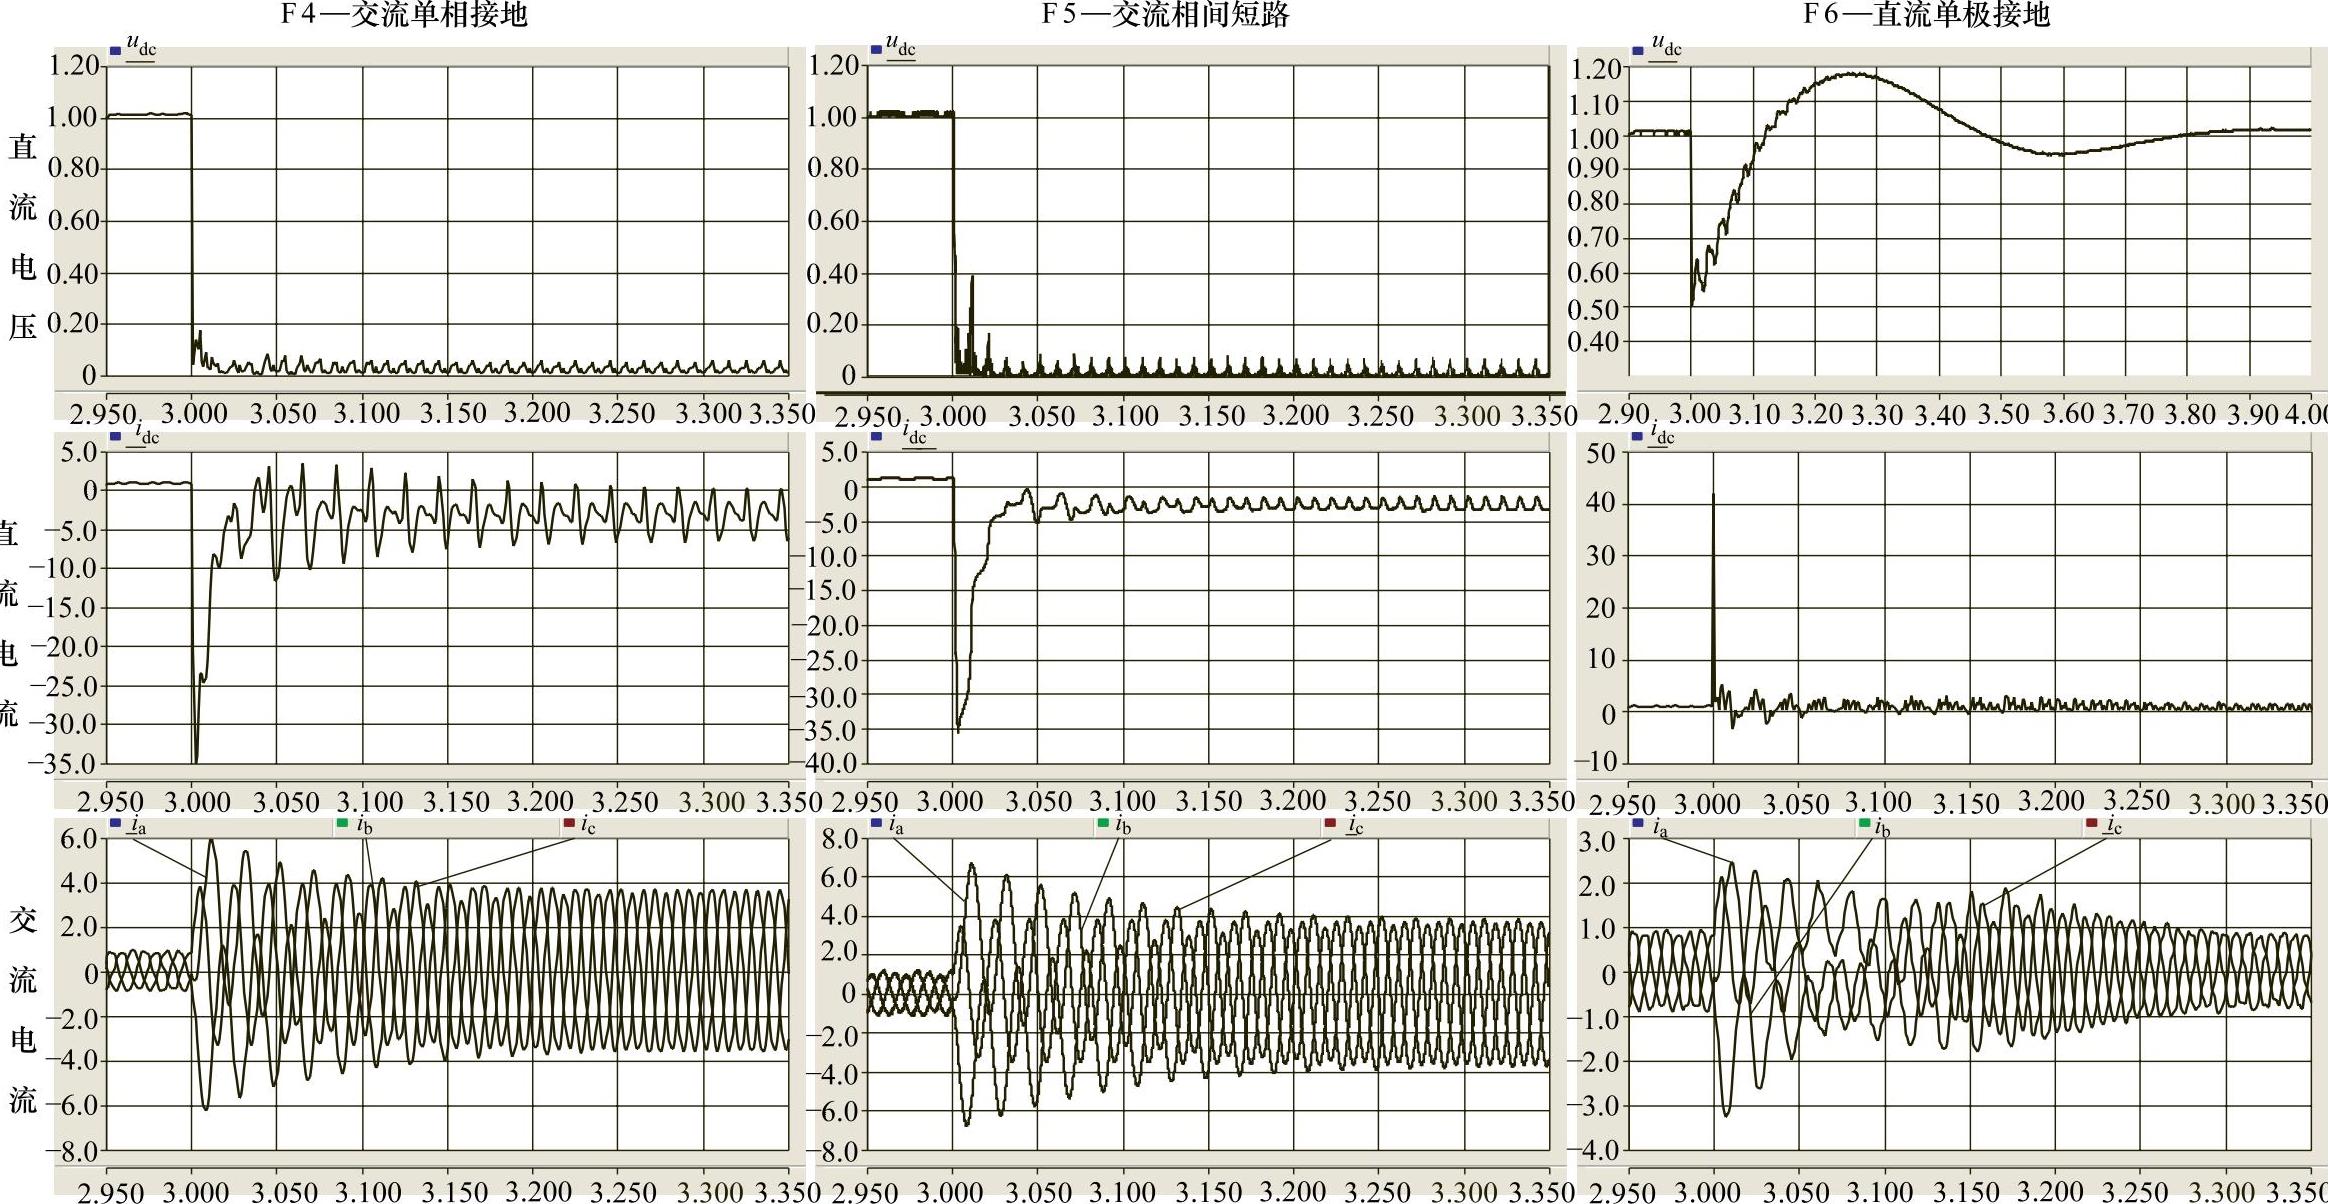
Task: Click the blue udc legend marker in F6 voltage plot
Action: [x=1638, y=49]
